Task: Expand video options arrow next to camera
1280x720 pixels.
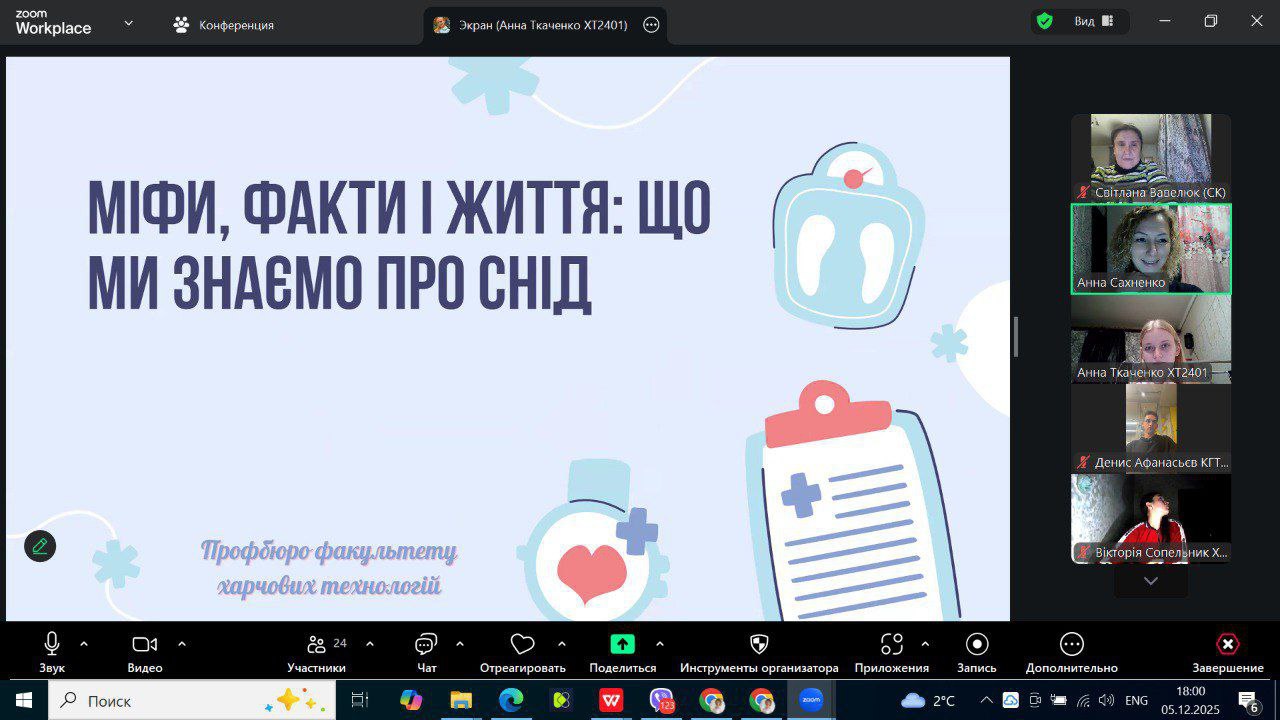Action: 182,644
